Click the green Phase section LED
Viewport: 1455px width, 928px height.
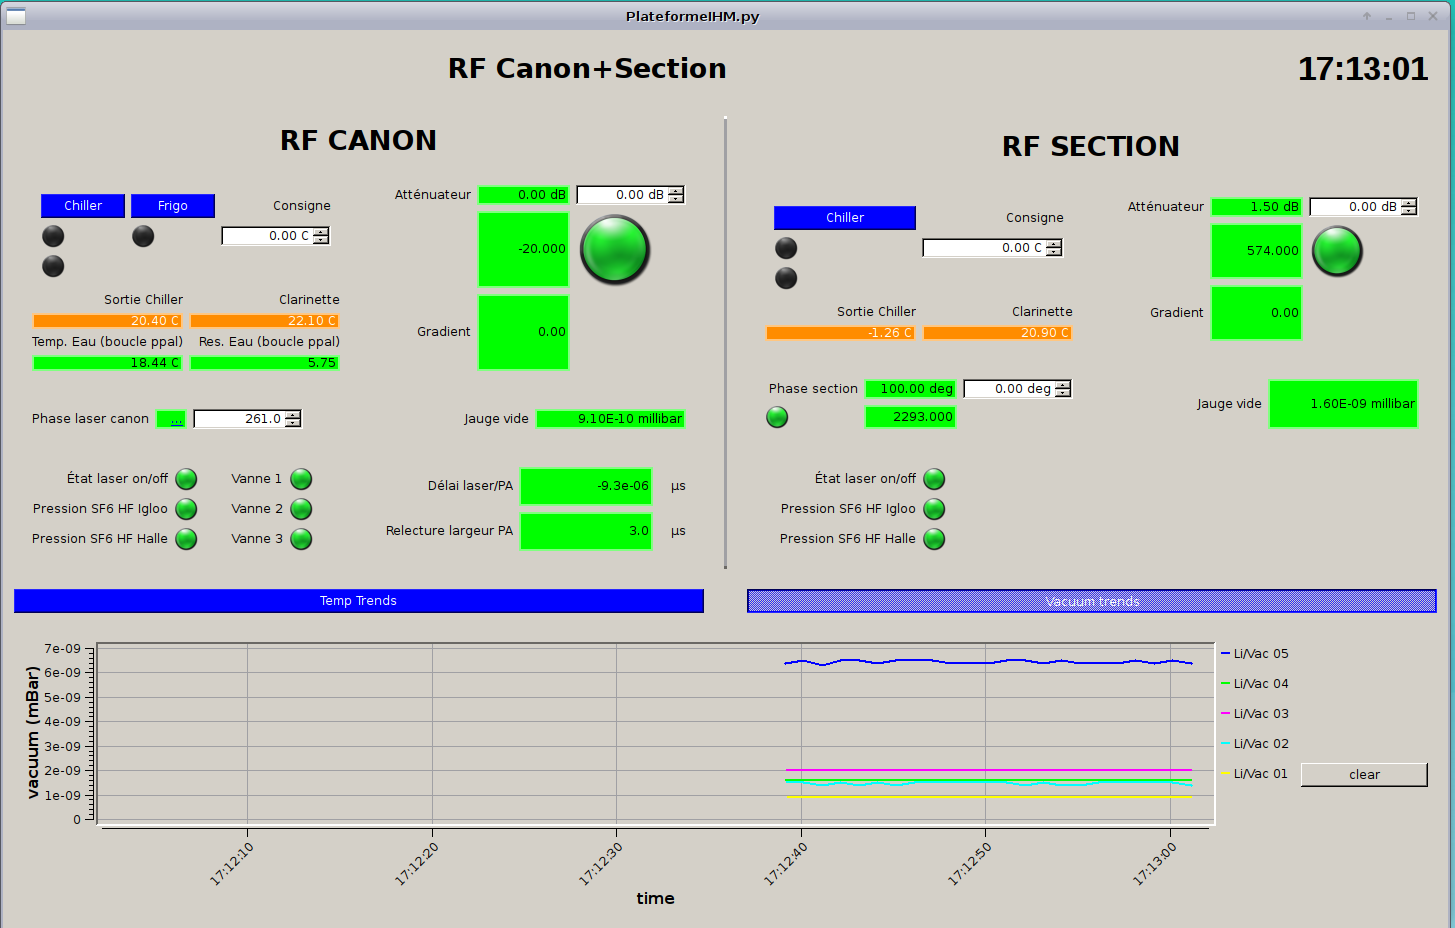tap(777, 417)
